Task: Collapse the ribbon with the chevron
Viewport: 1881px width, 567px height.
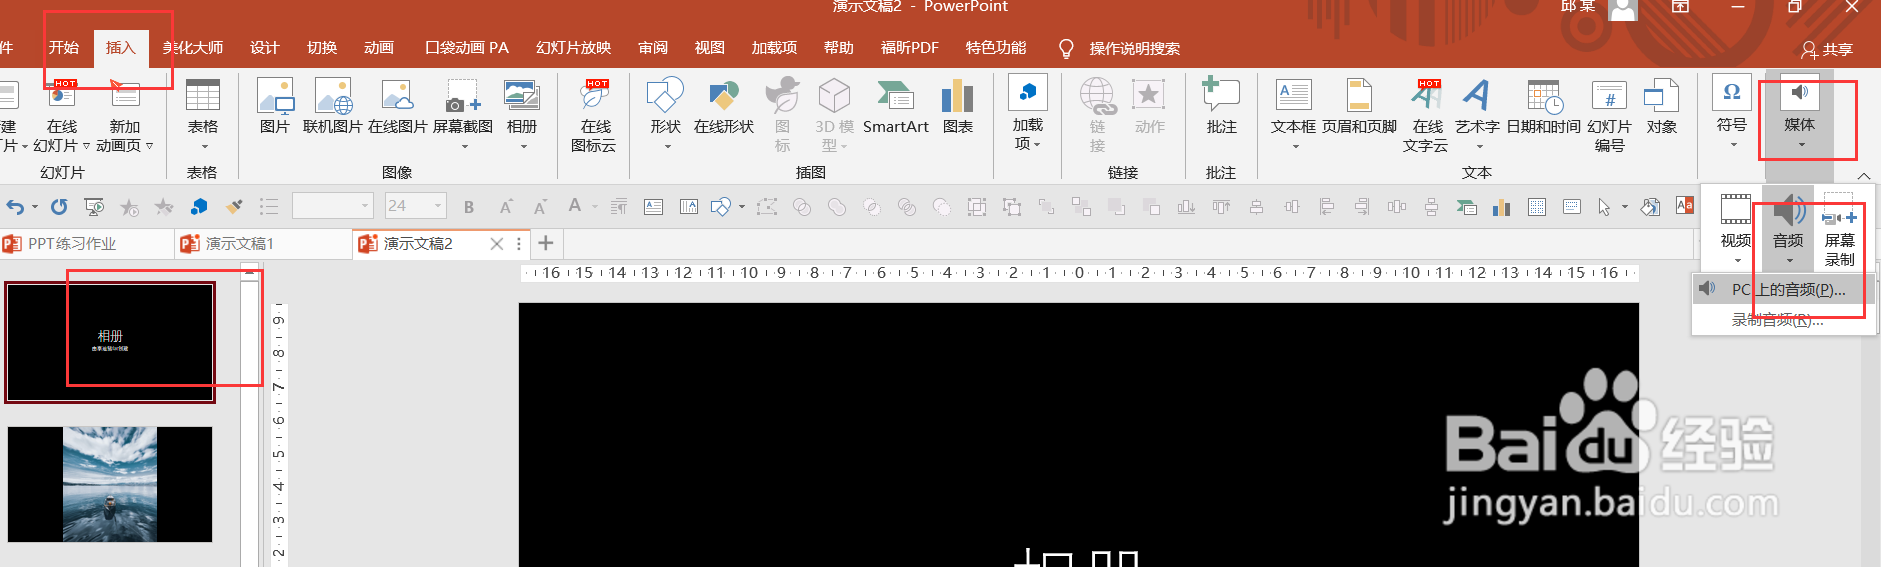Action: pyautogui.click(x=1864, y=176)
